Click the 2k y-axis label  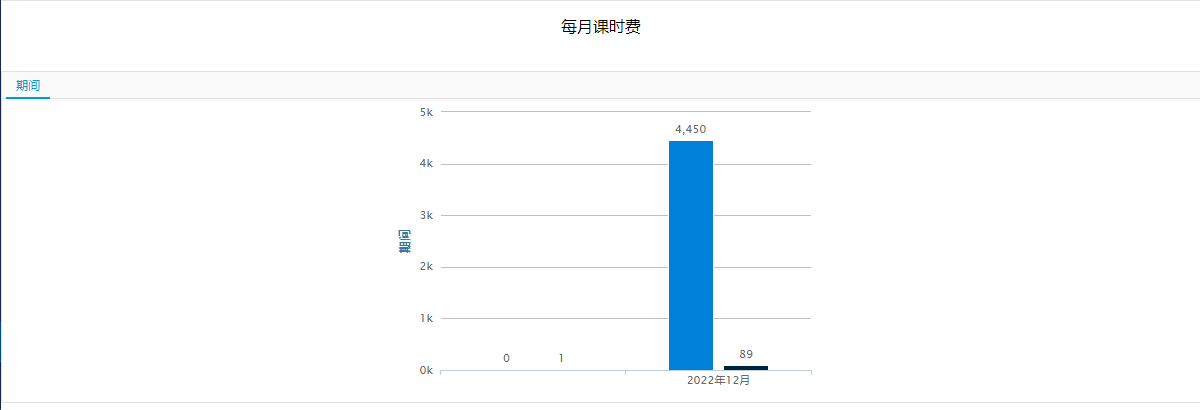click(x=426, y=267)
